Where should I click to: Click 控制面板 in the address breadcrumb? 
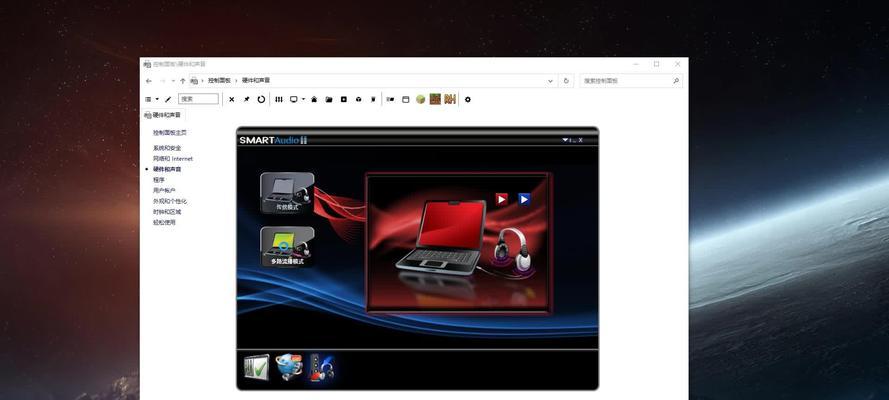coord(219,81)
